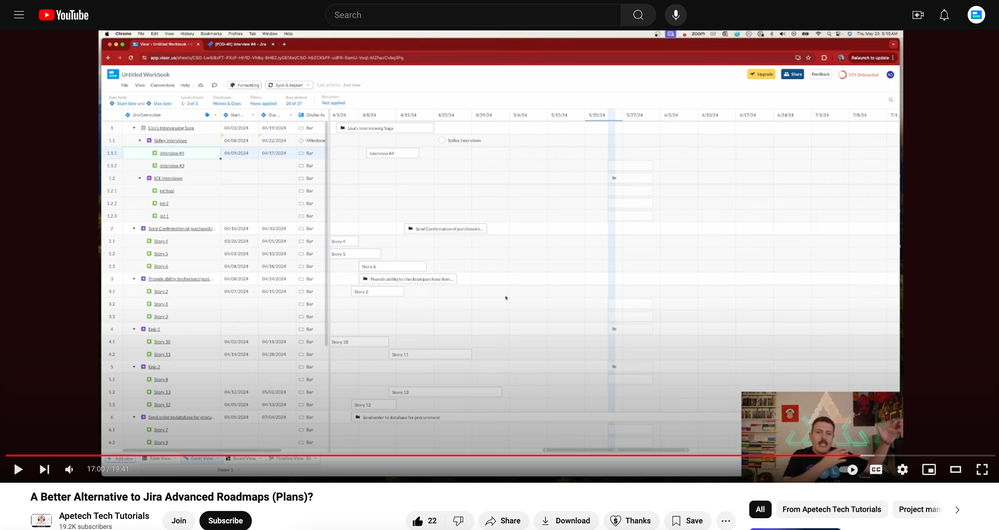Open the File menu in Visor
The image size is (999, 530).
point(125,85)
